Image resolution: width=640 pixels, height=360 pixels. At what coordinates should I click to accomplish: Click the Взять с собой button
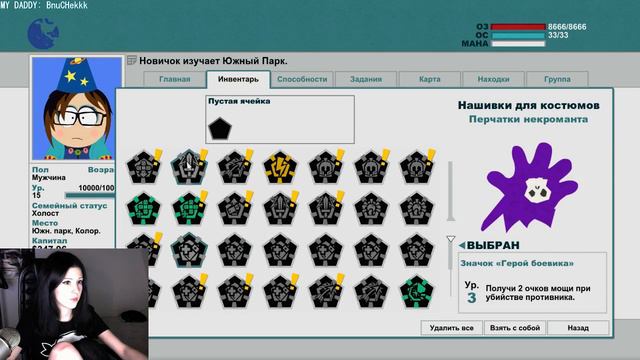click(515, 328)
